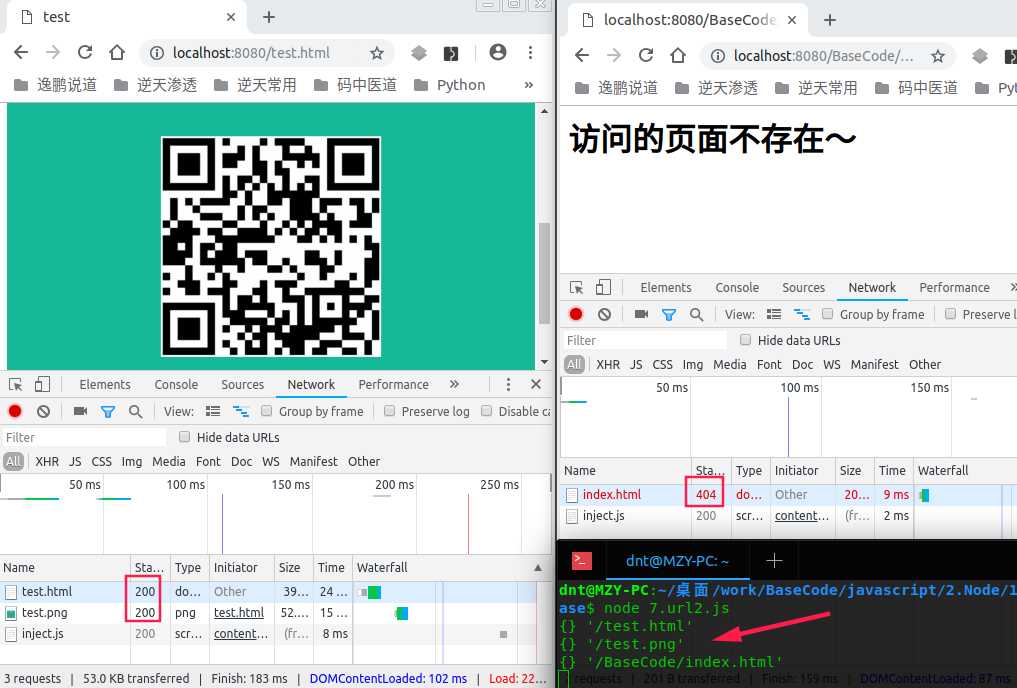Screen dimensions: 1017x688
Task: Toggle the filter funnel in left DevTools
Action: (x=108, y=411)
